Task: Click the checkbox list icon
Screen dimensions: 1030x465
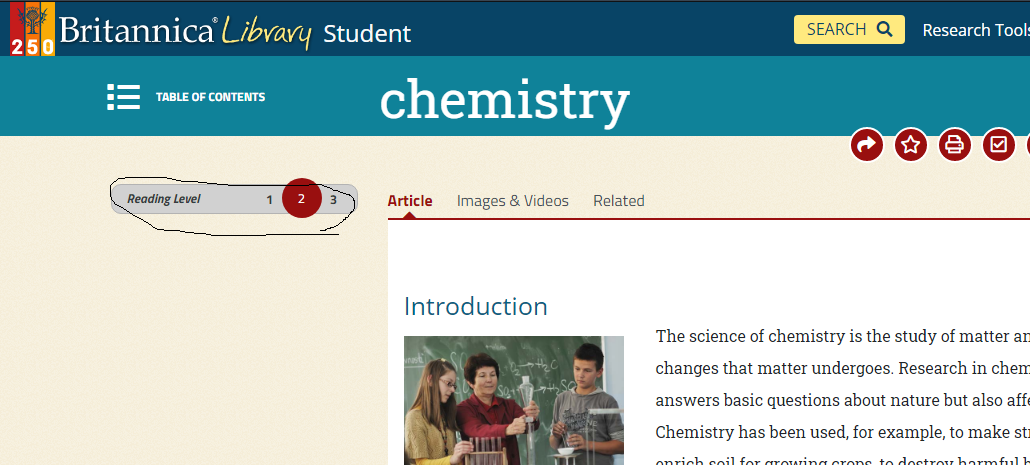Action: (998, 144)
